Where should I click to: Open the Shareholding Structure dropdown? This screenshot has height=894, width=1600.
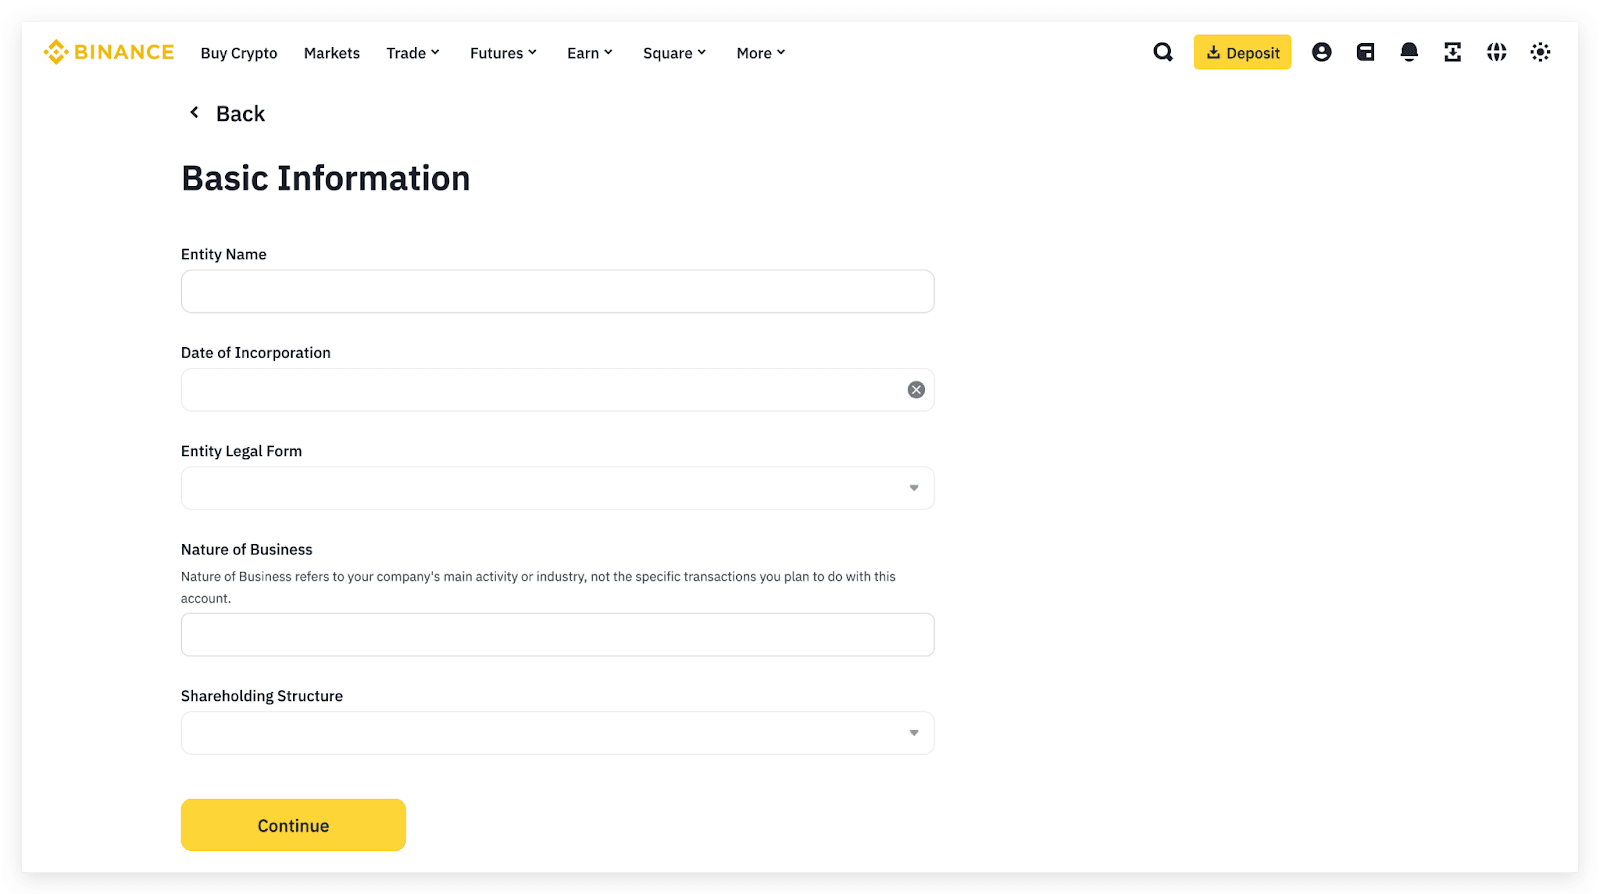click(558, 733)
